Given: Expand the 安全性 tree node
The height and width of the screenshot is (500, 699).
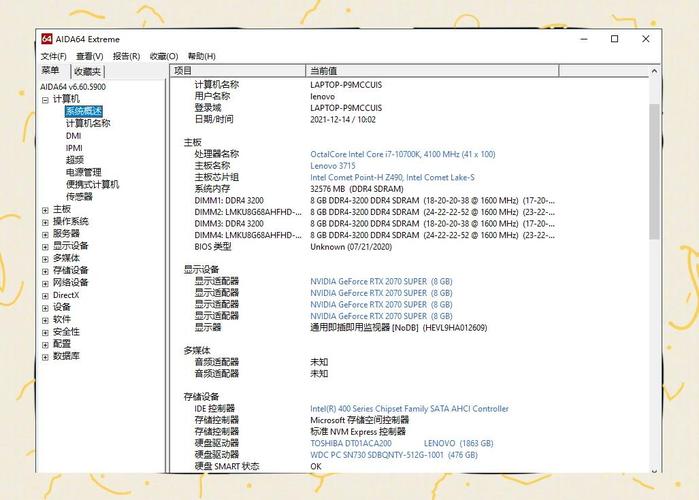Looking at the screenshot, I should pos(45,332).
